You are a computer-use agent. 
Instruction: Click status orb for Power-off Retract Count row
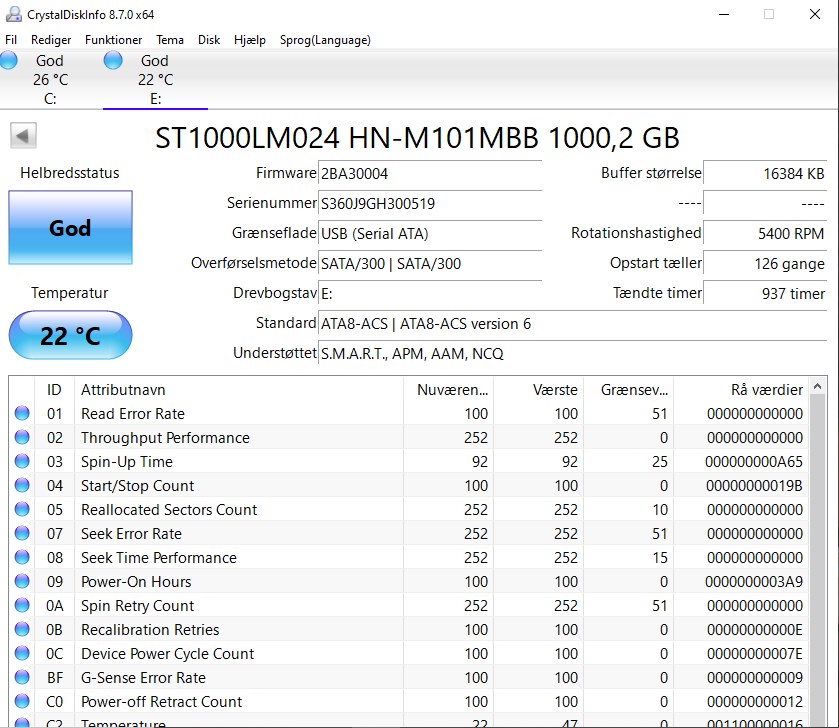click(22, 701)
